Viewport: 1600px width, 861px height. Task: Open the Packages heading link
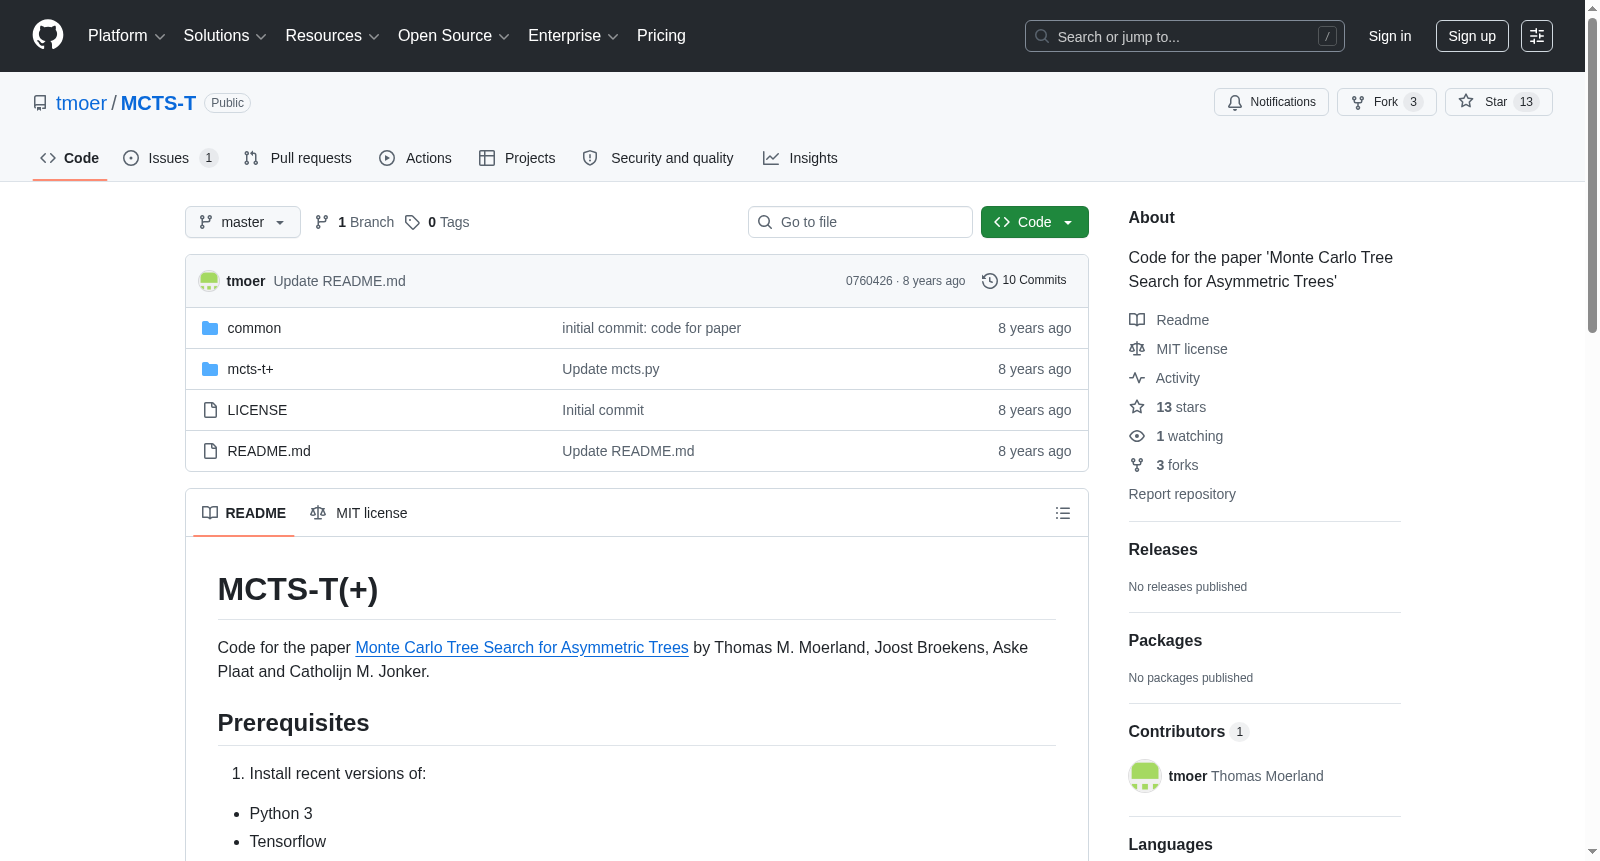[x=1165, y=640]
